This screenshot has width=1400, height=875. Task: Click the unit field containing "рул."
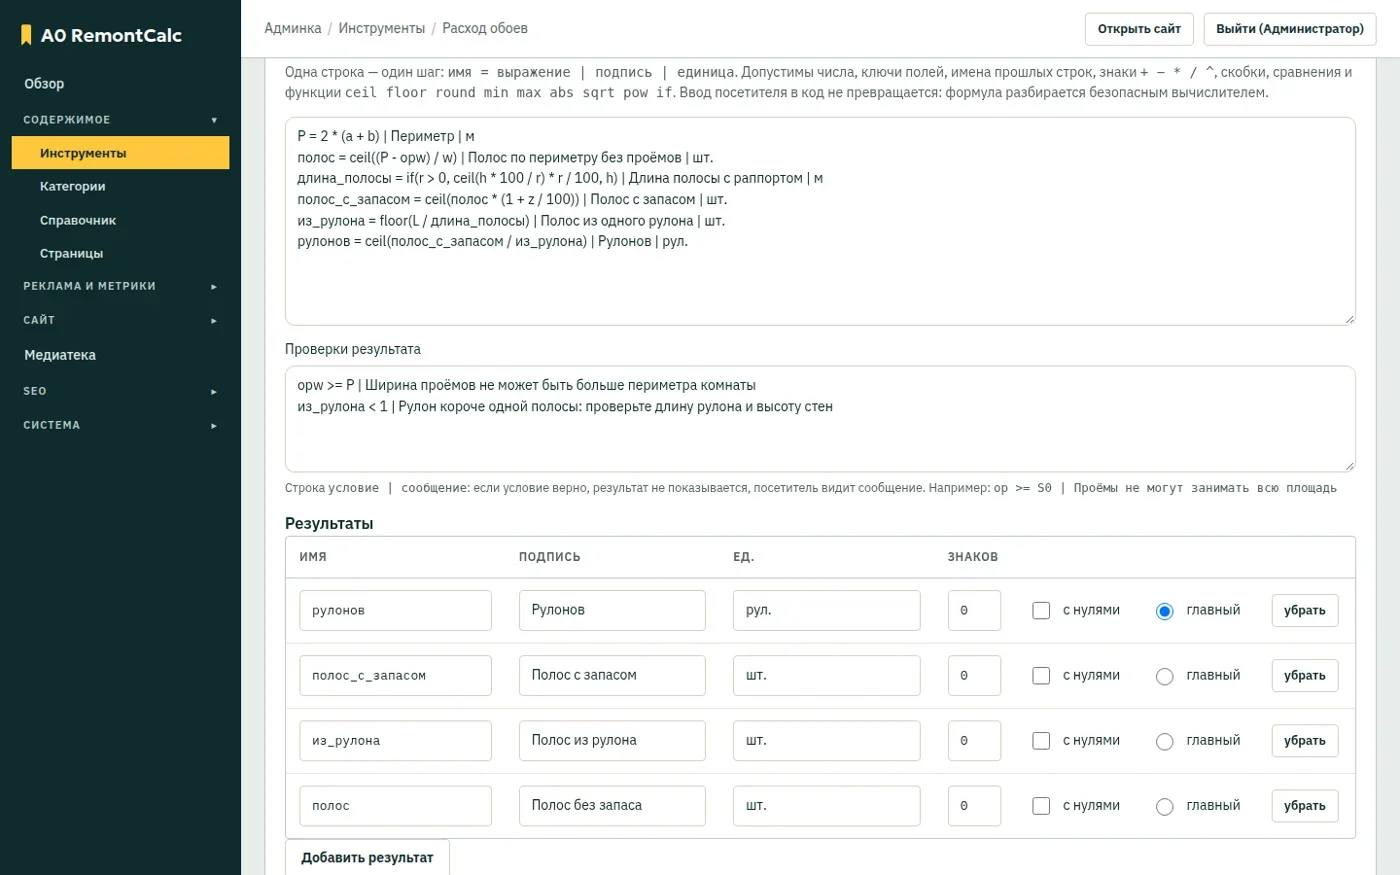(x=826, y=610)
